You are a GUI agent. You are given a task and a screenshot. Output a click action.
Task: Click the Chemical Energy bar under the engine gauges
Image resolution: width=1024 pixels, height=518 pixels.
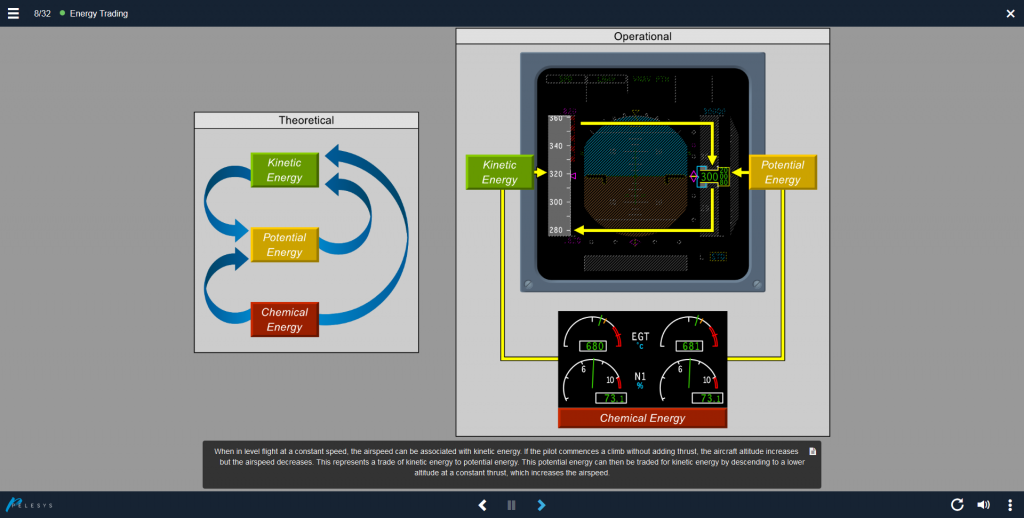pos(642,418)
